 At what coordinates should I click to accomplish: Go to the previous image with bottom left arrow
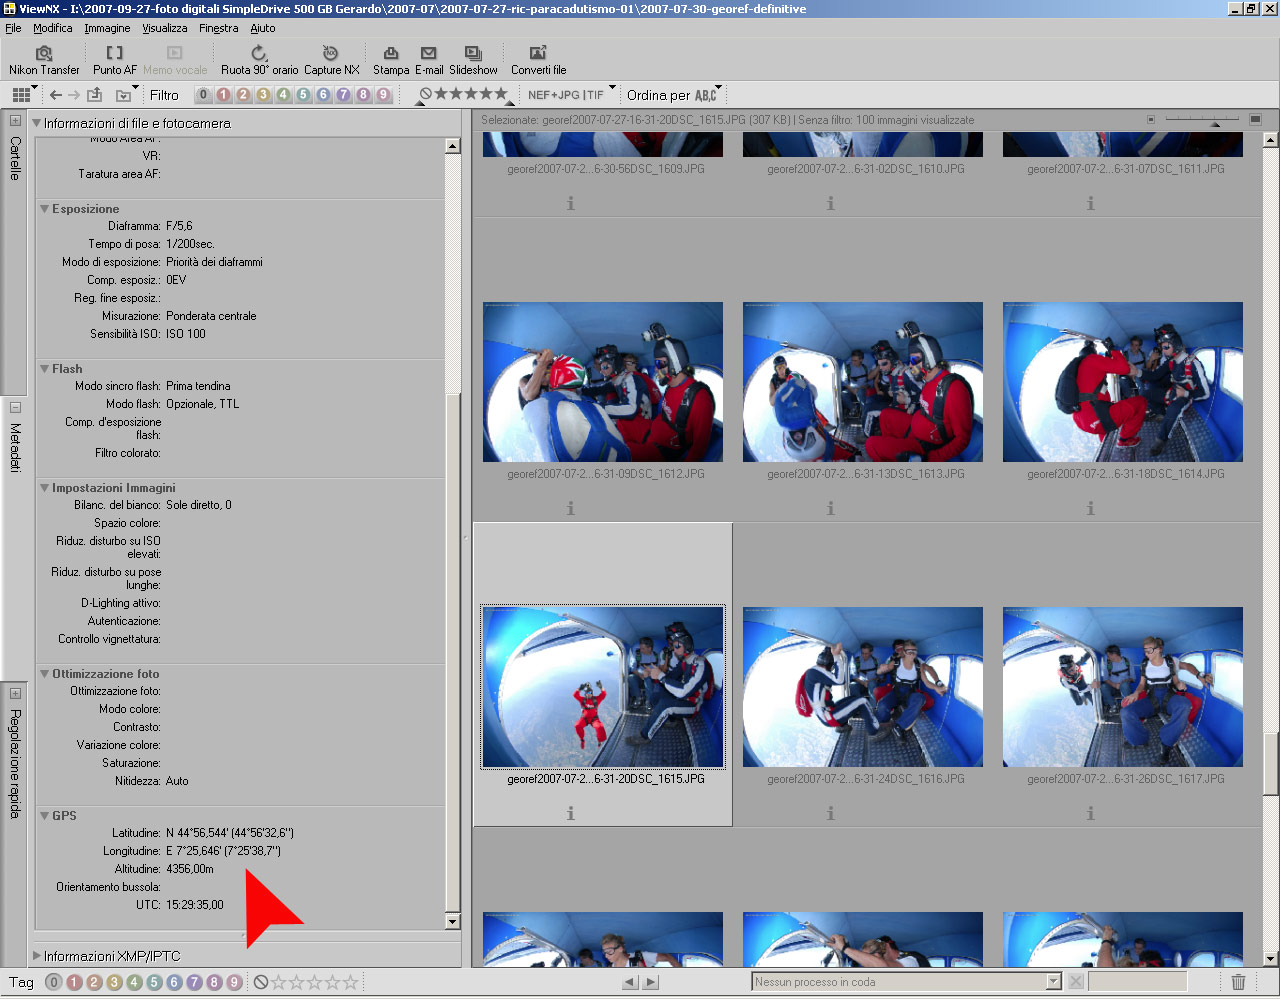pos(629,982)
